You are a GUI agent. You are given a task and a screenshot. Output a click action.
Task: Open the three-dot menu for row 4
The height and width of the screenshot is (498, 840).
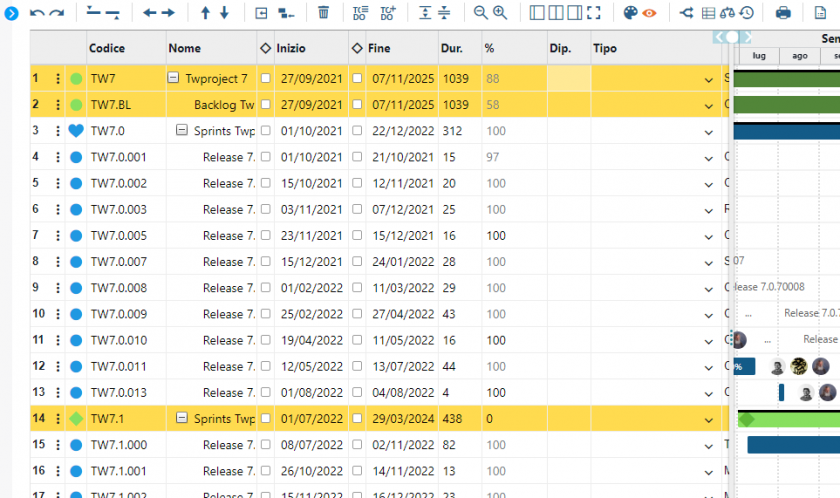click(x=58, y=157)
